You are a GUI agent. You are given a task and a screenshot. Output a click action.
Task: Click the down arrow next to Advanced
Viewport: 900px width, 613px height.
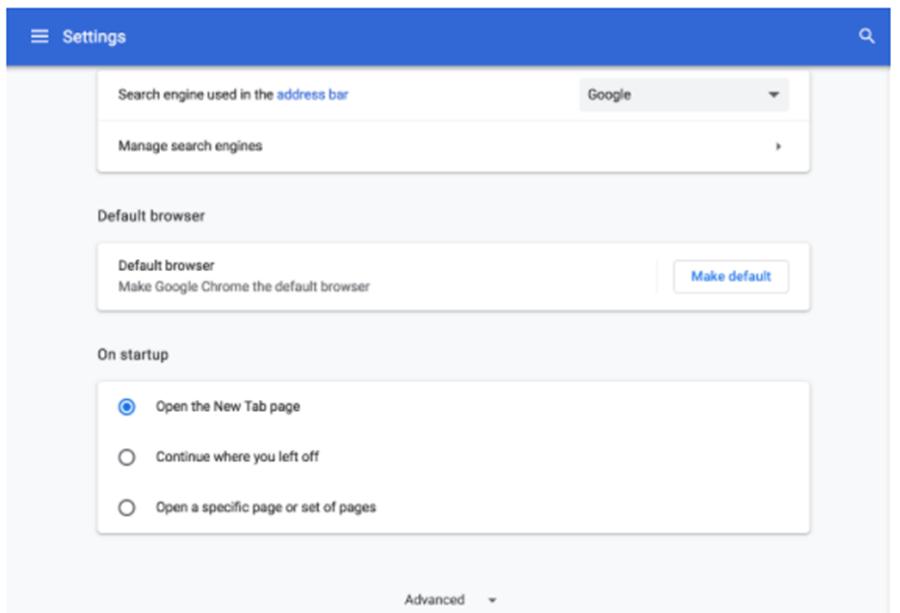492,600
